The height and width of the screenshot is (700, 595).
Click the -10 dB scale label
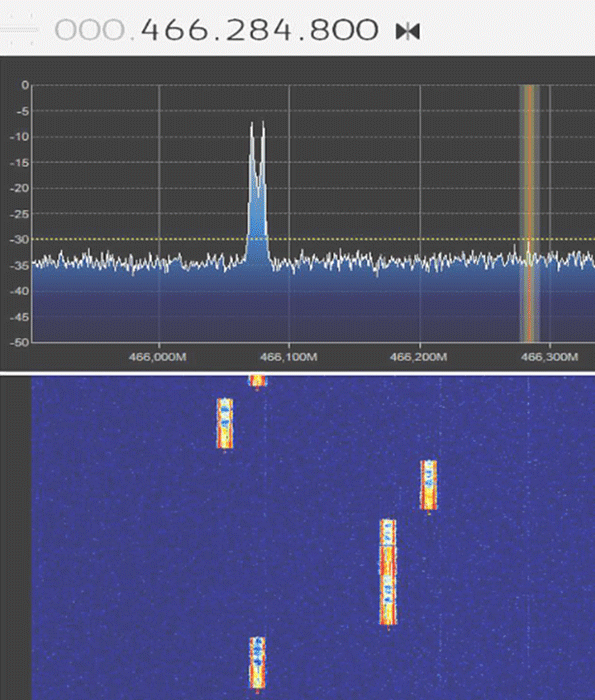[x=19, y=137]
